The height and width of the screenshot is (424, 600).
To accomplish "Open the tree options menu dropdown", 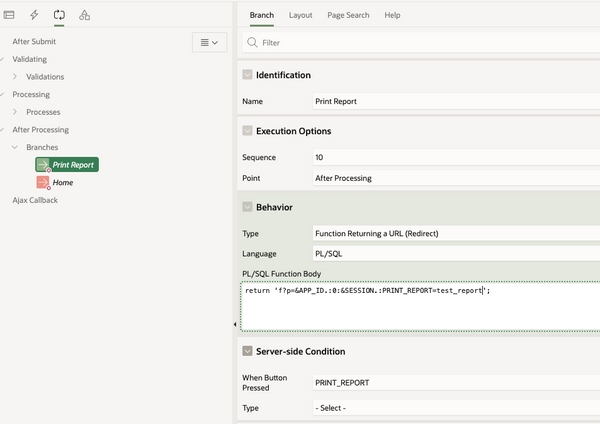I will click(x=209, y=42).
